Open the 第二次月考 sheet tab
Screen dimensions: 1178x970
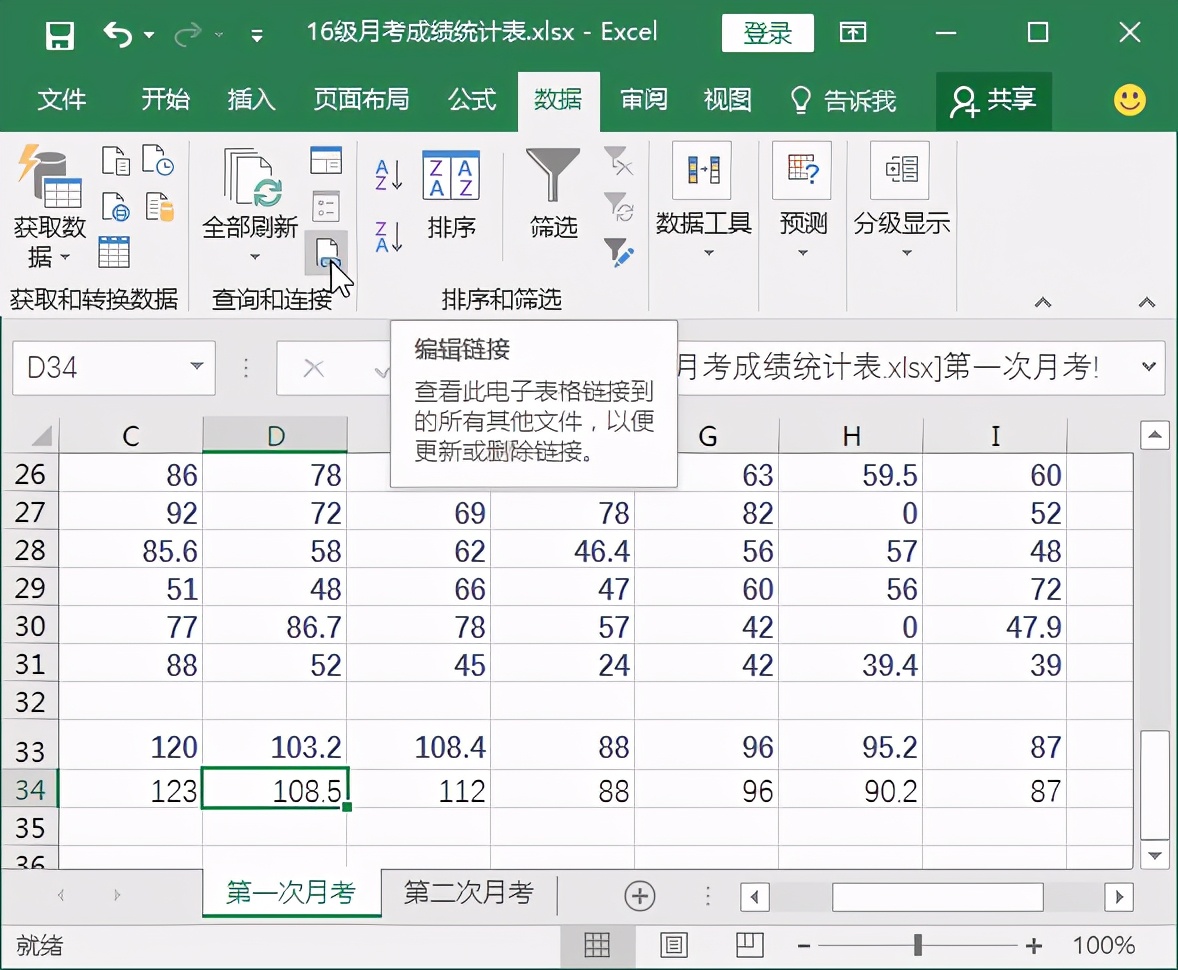(x=468, y=895)
